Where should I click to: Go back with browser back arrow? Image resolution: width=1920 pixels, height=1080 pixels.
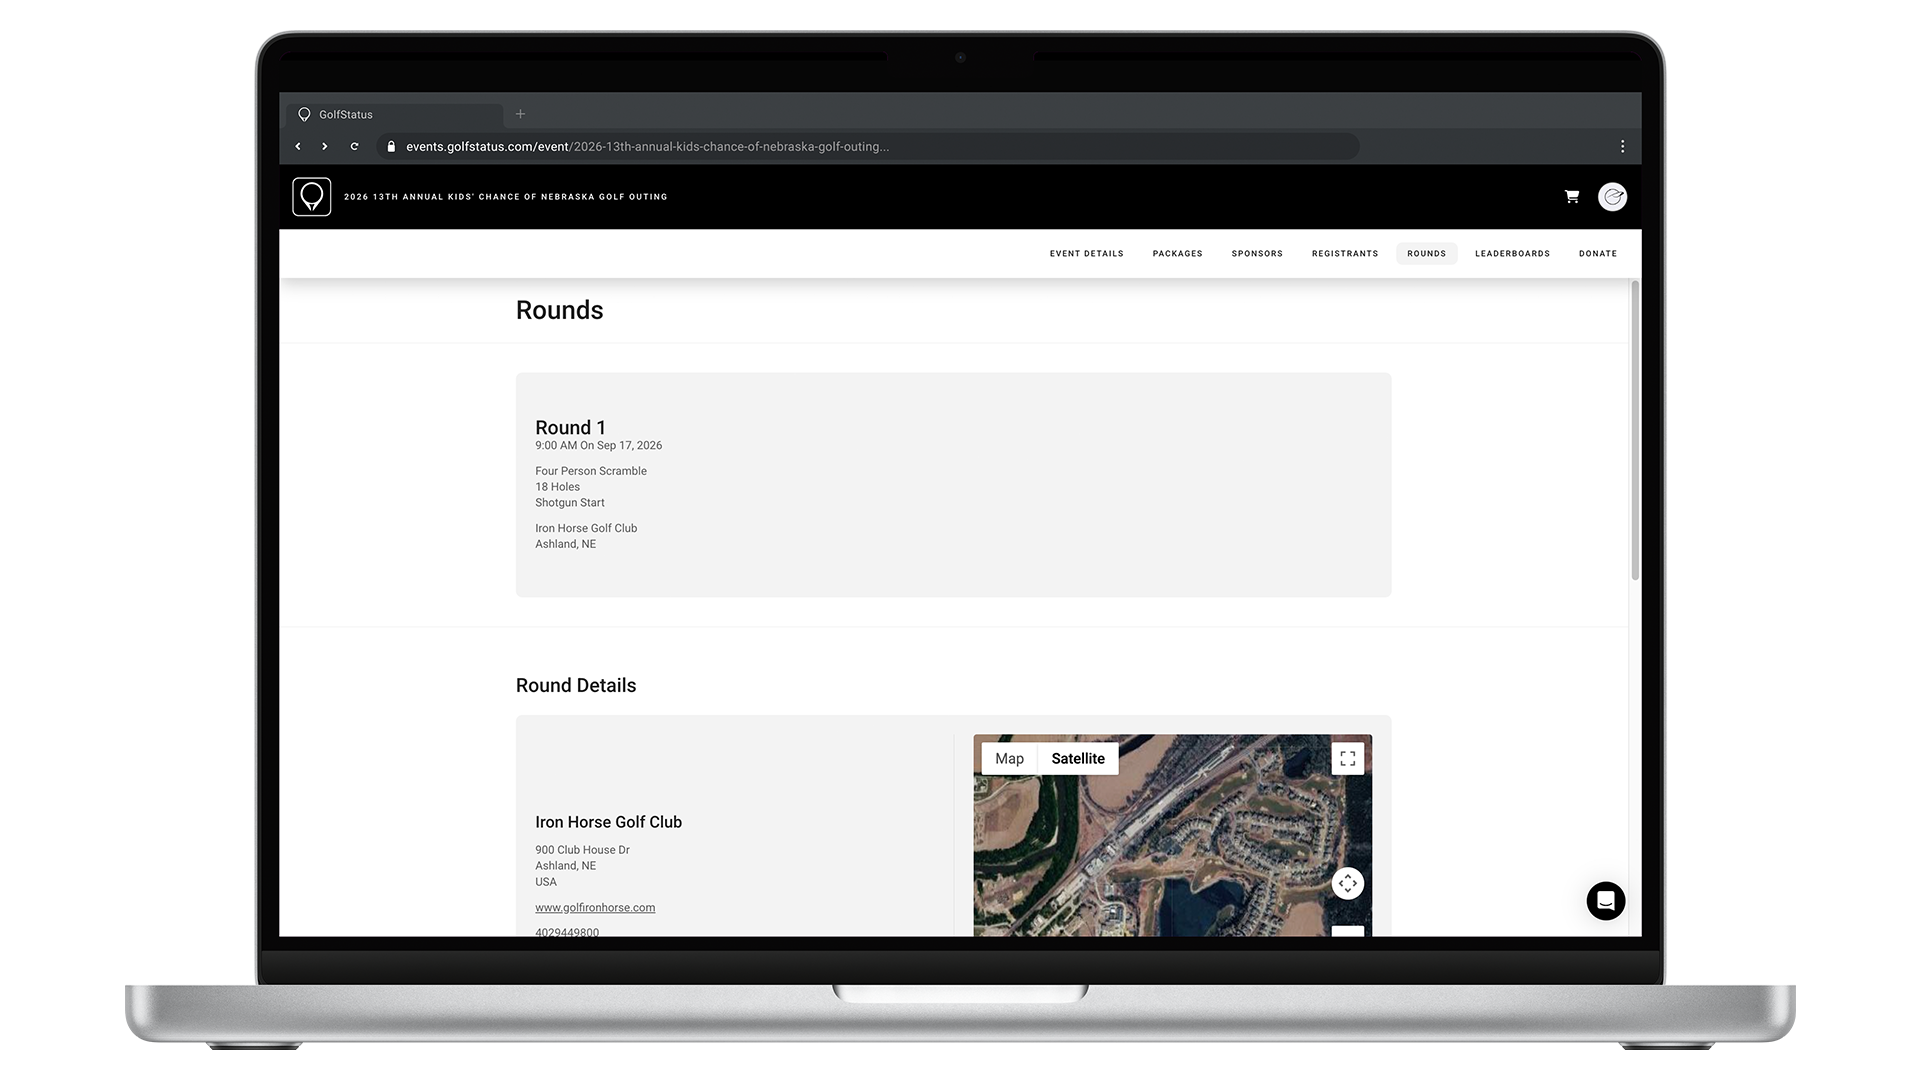[298, 146]
